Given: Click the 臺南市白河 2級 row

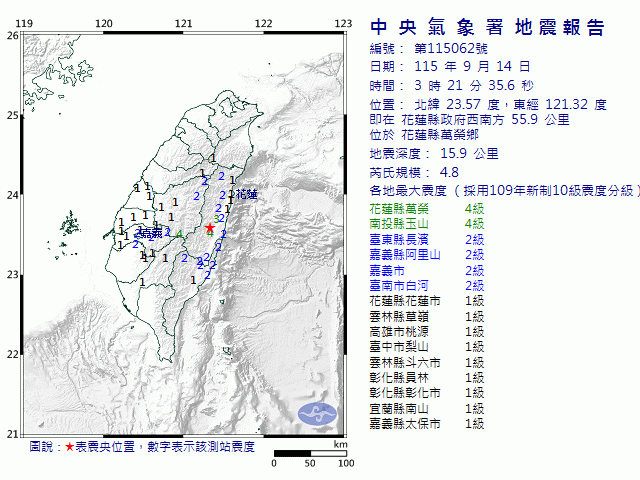Looking at the screenshot, I should (427, 286).
